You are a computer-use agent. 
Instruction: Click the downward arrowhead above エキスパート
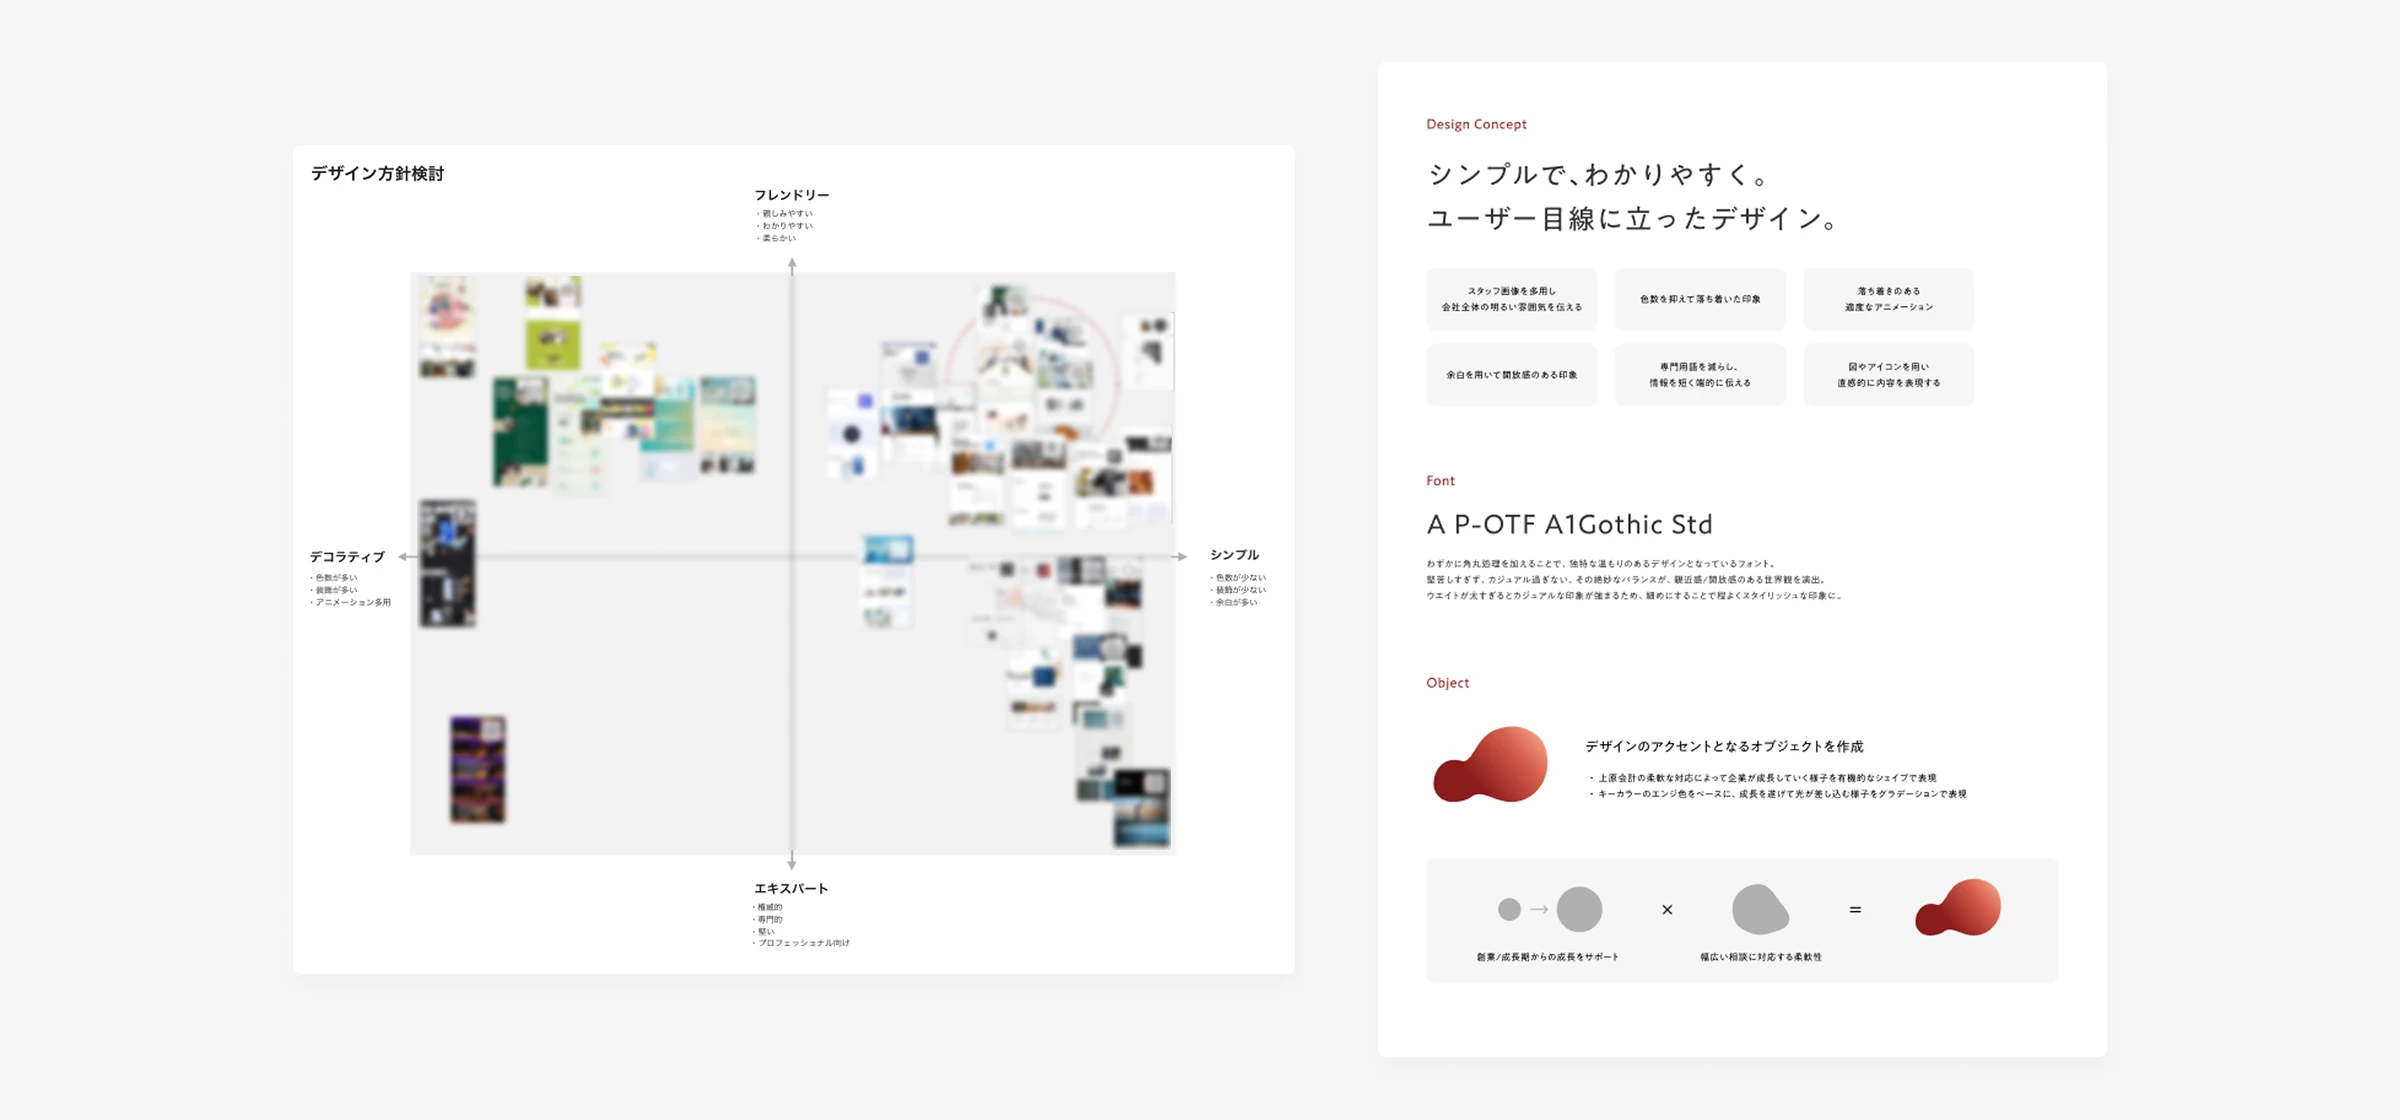pos(792,862)
